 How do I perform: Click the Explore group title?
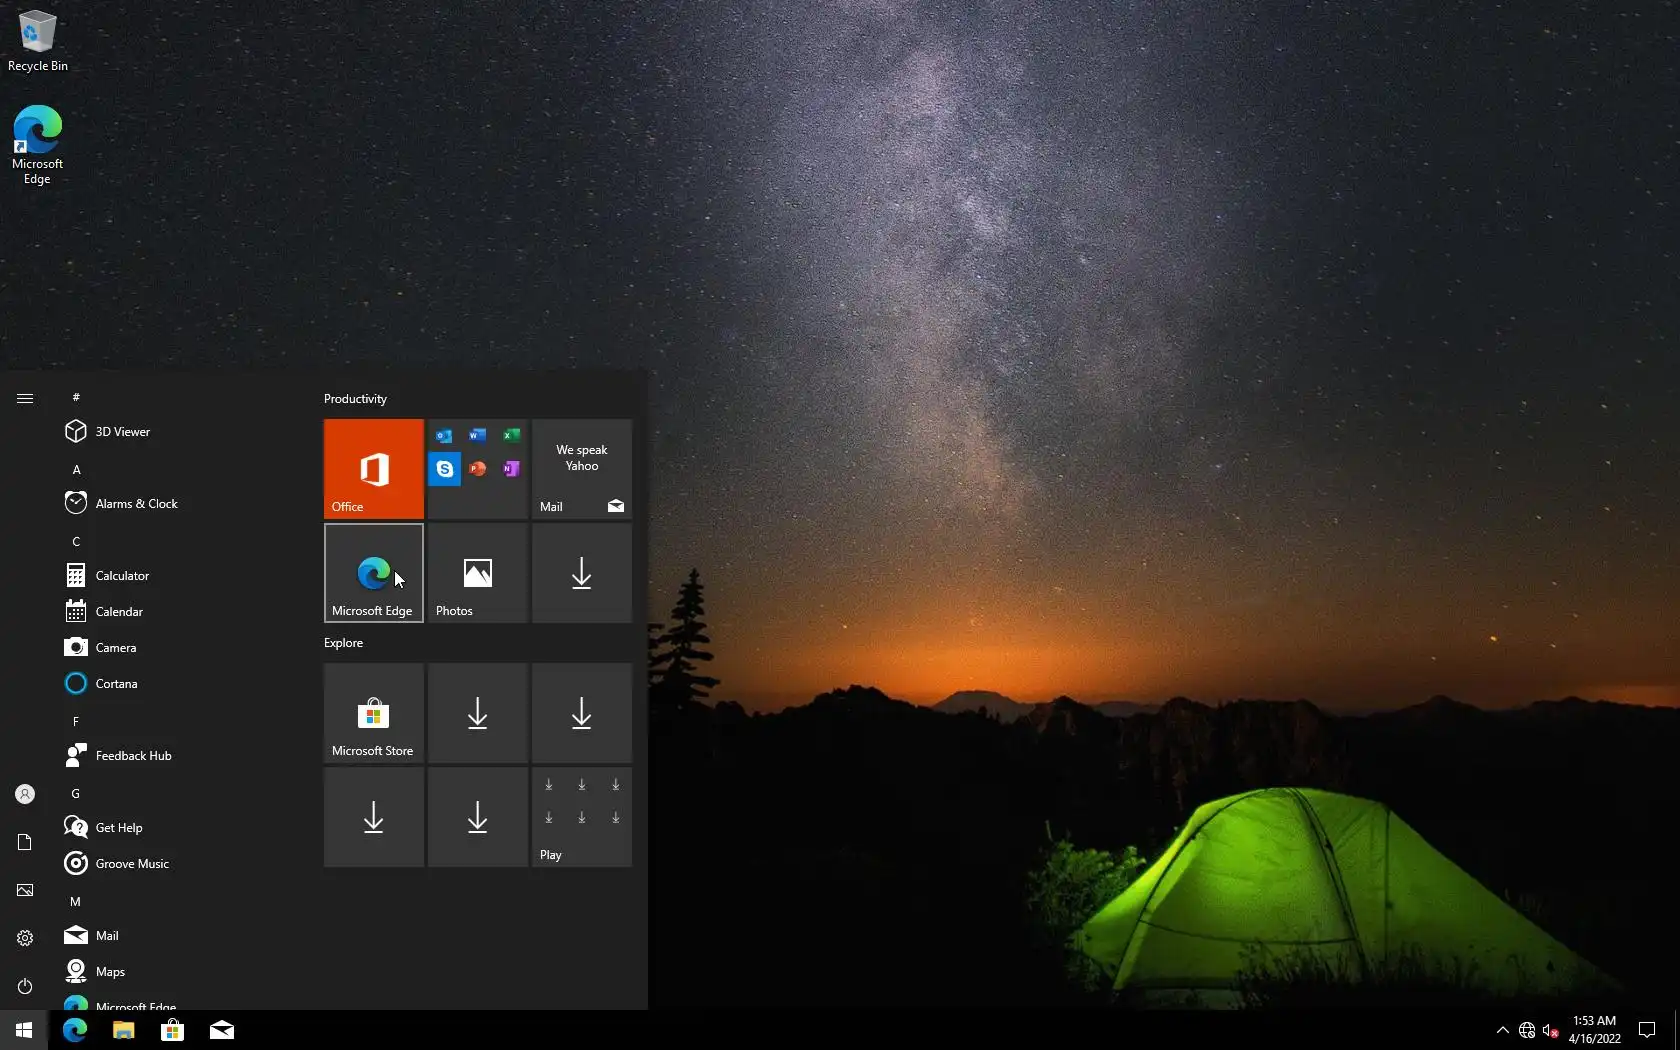pyautogui.click(x=343, y=642)
